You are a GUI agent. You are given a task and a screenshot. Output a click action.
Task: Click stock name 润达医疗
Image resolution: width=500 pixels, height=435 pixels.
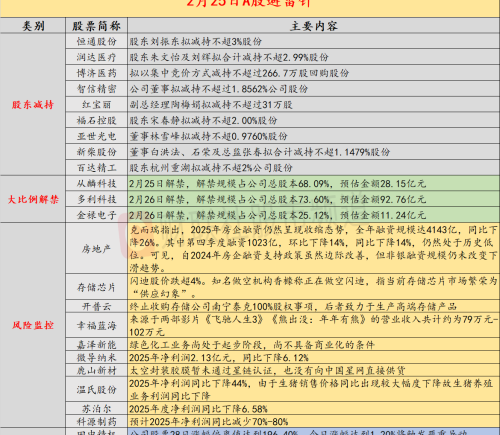96,57
